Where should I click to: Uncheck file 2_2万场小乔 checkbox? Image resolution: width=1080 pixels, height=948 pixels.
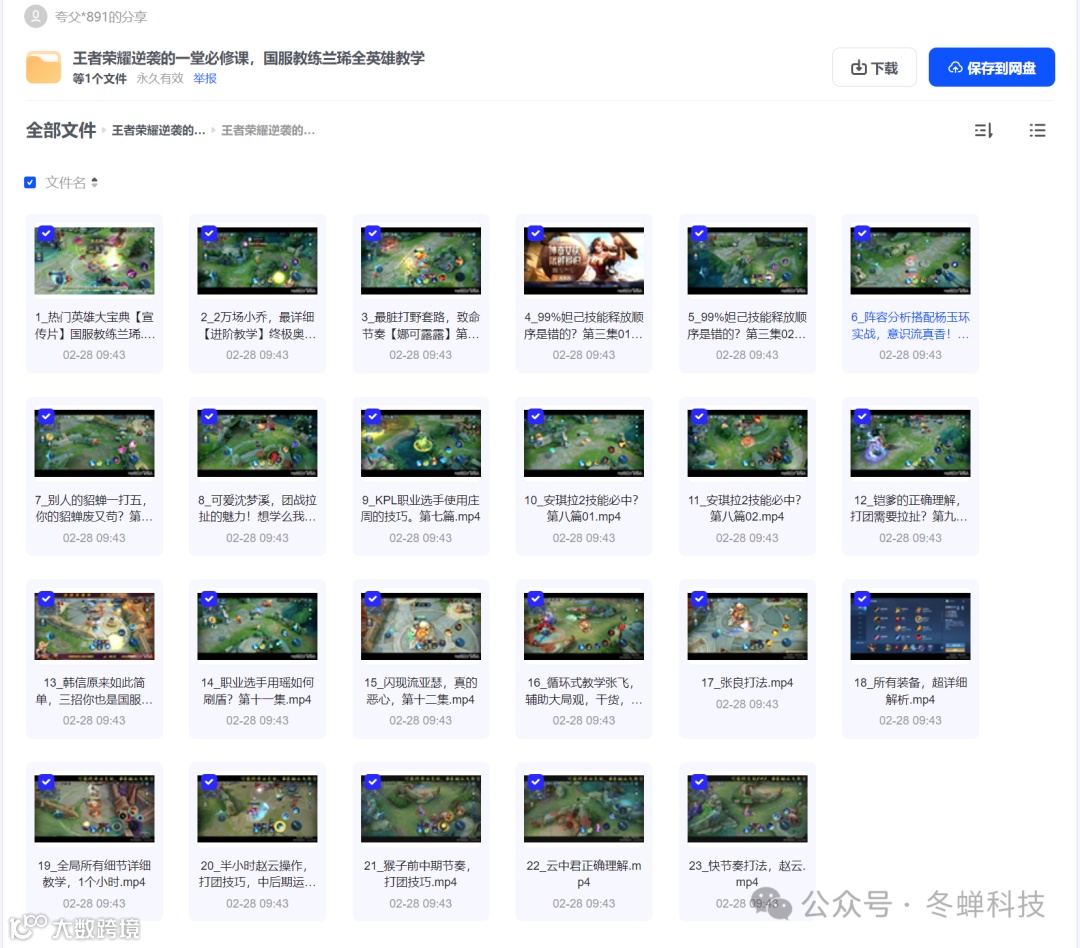point(209,234)
